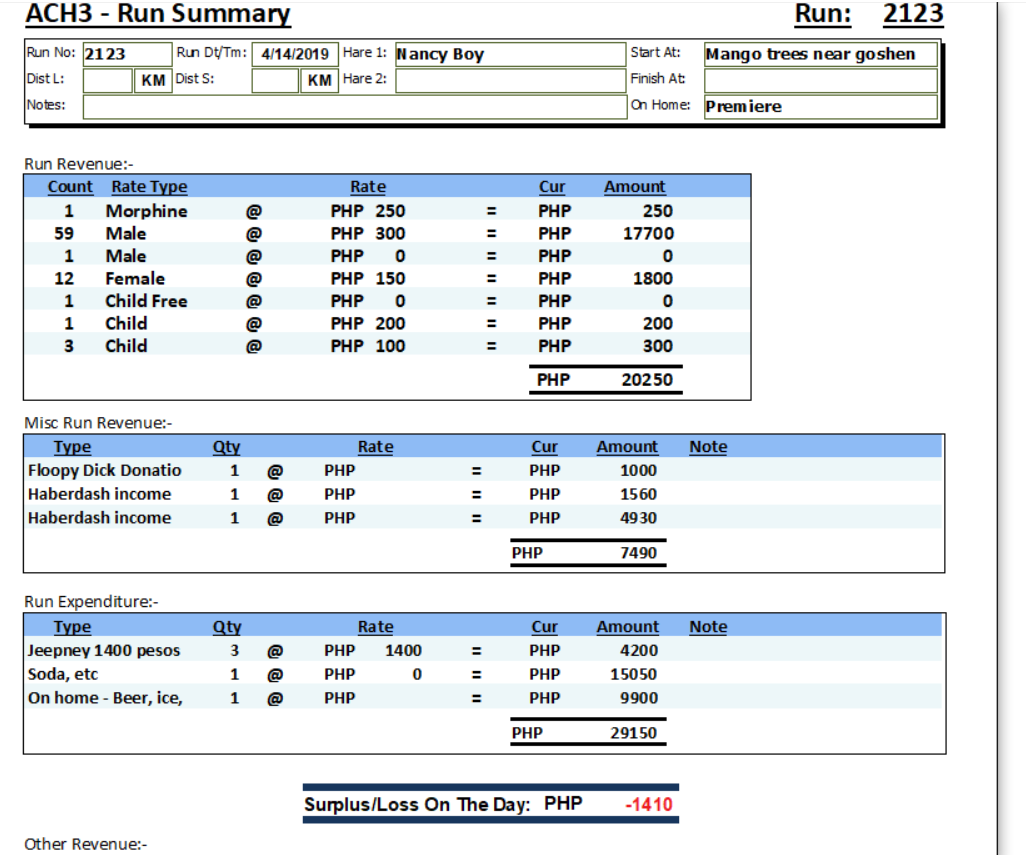The height and width of the screenshot is (855, 1026).
Task: Select the Child Free revenue row
Action: tap(146, 301)
